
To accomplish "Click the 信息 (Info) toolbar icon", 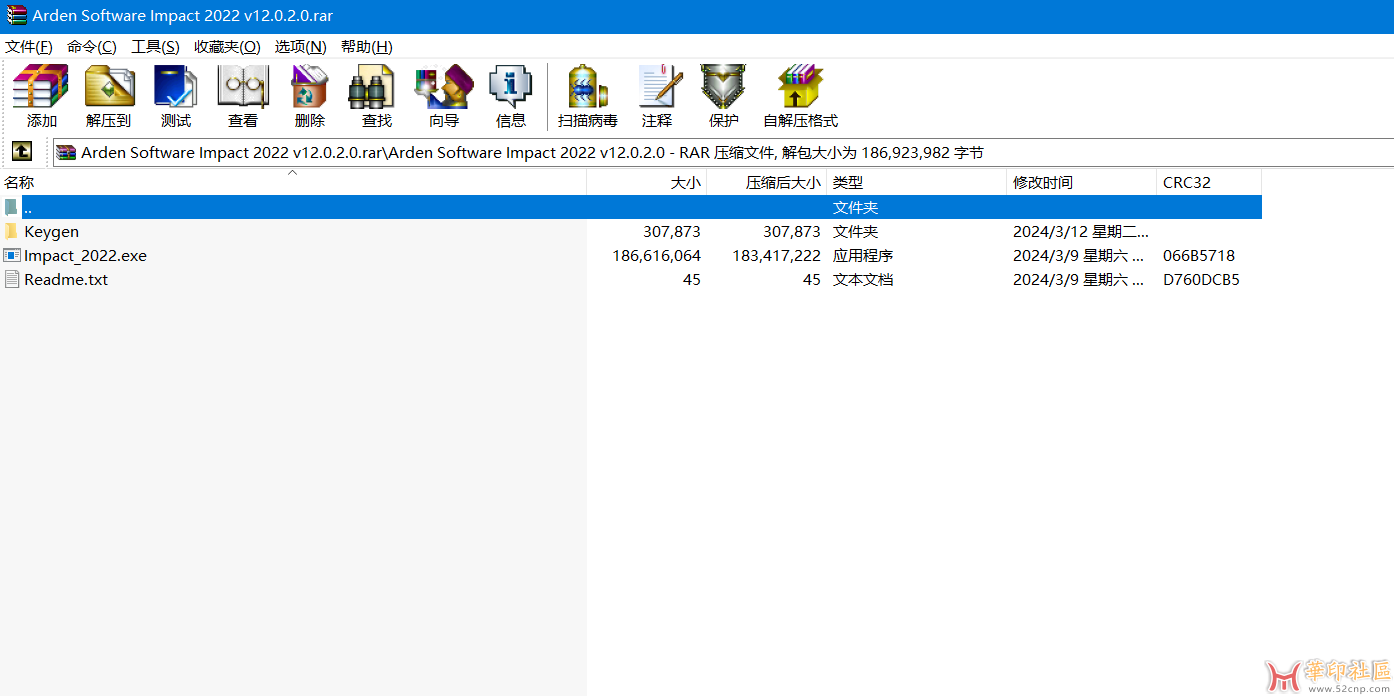I will click(x=510, y=87).
